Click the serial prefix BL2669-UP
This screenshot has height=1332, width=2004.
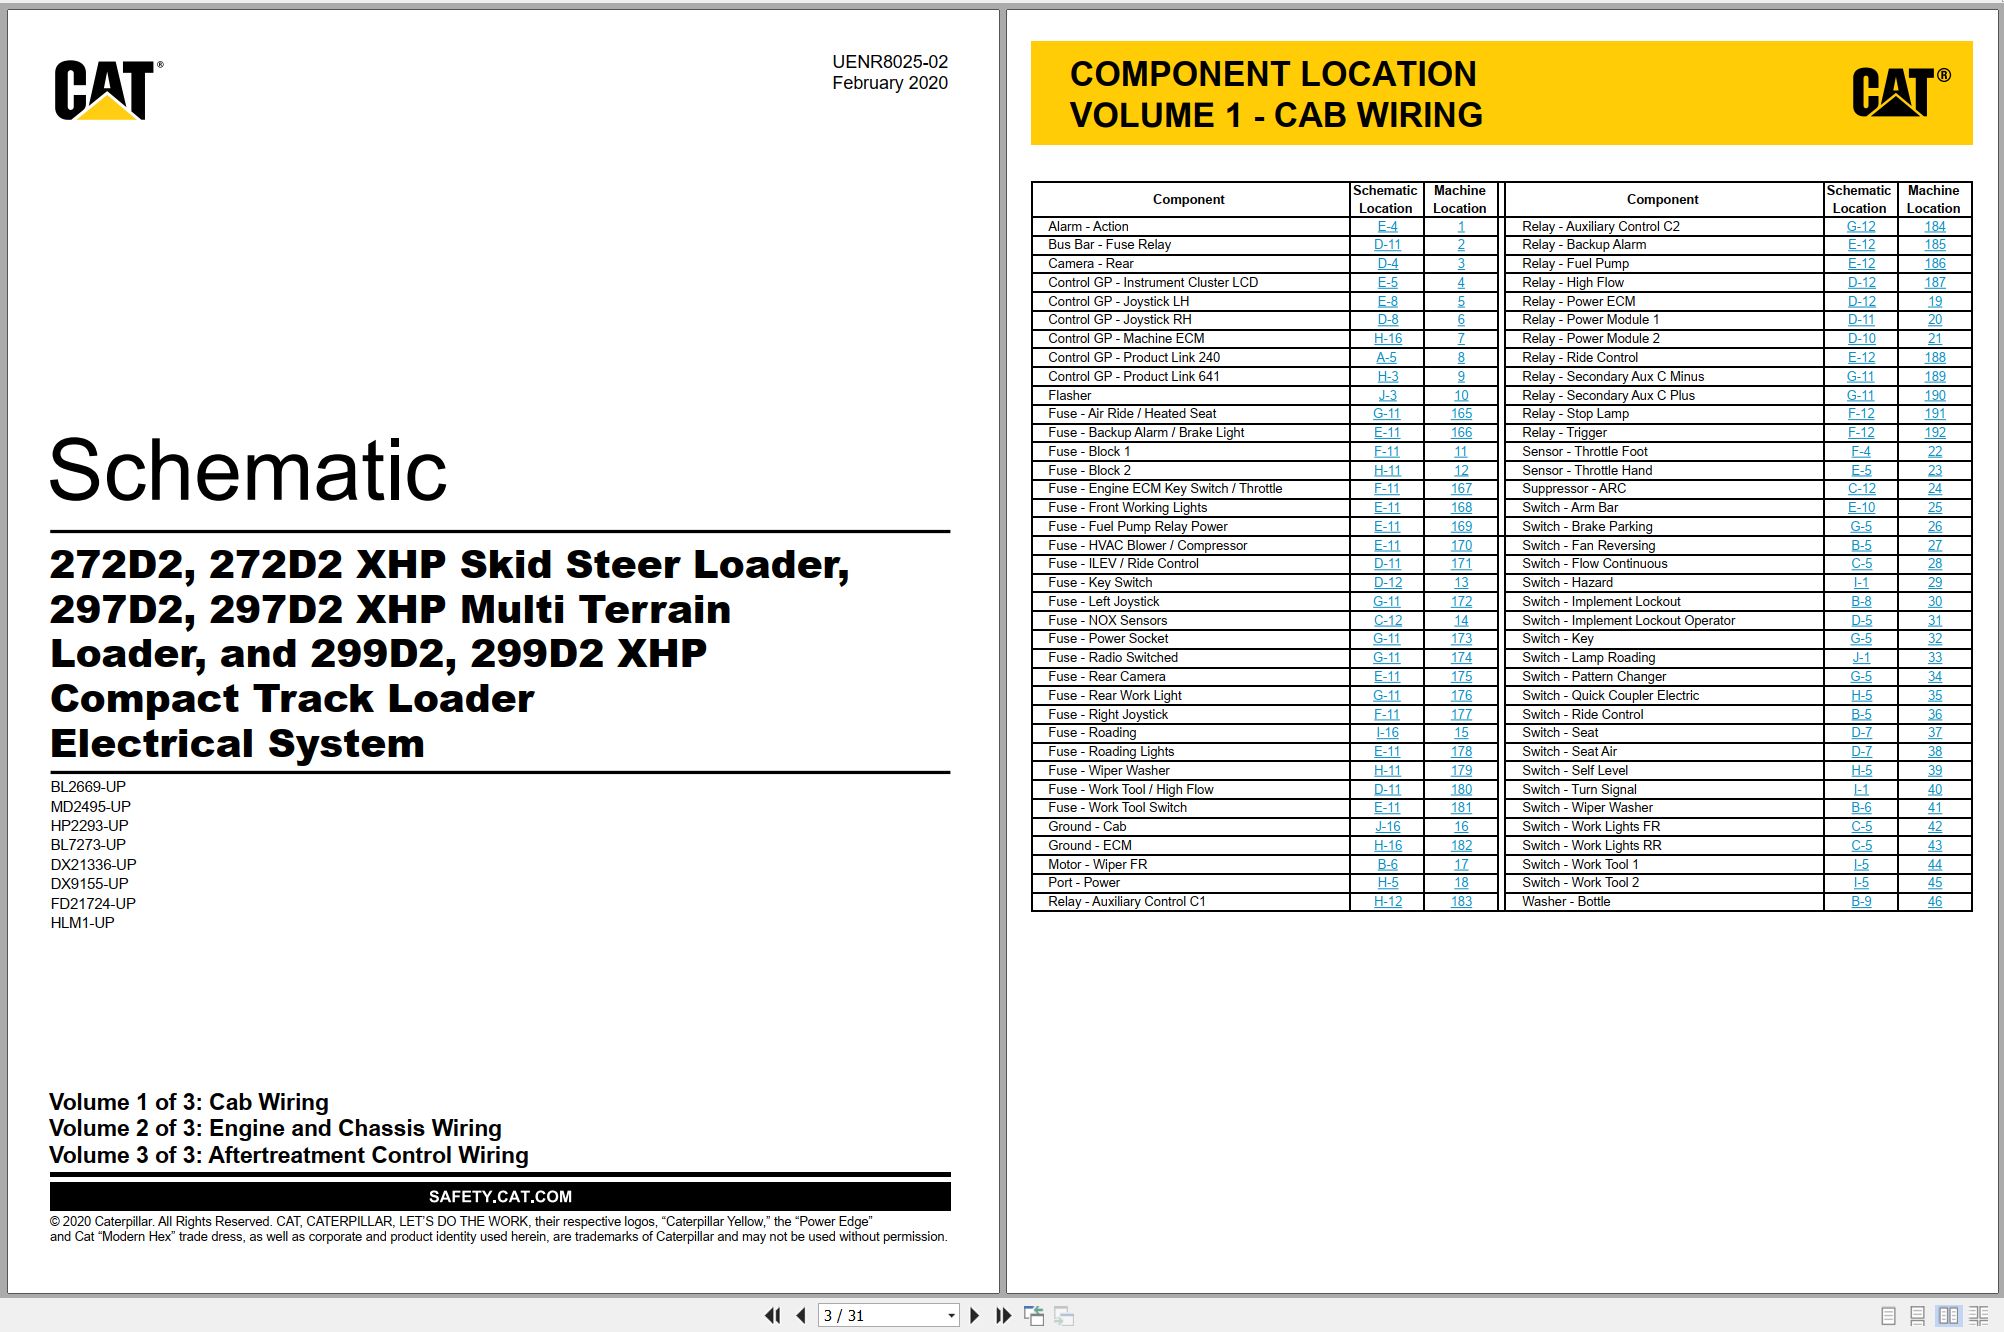coord(88,787)
